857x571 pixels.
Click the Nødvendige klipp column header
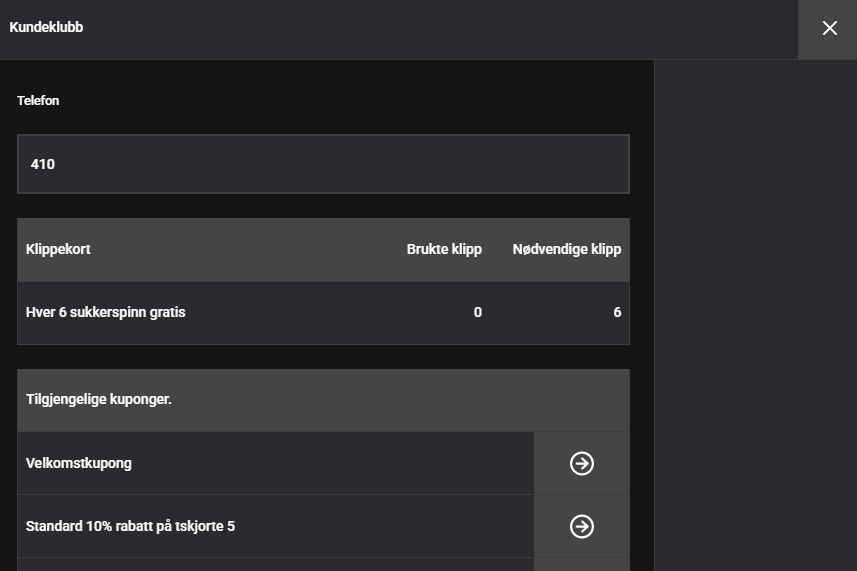click(567, 249)
